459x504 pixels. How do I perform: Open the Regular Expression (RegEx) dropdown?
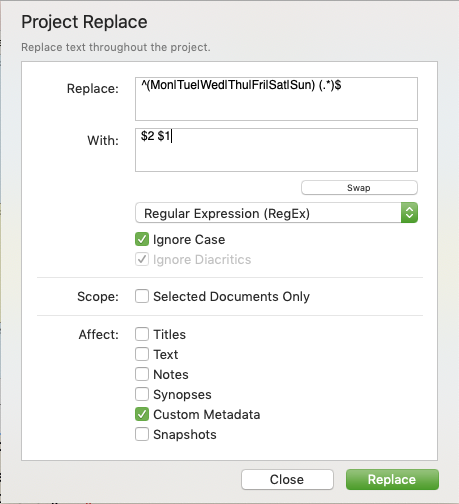[x=276, y=213]
